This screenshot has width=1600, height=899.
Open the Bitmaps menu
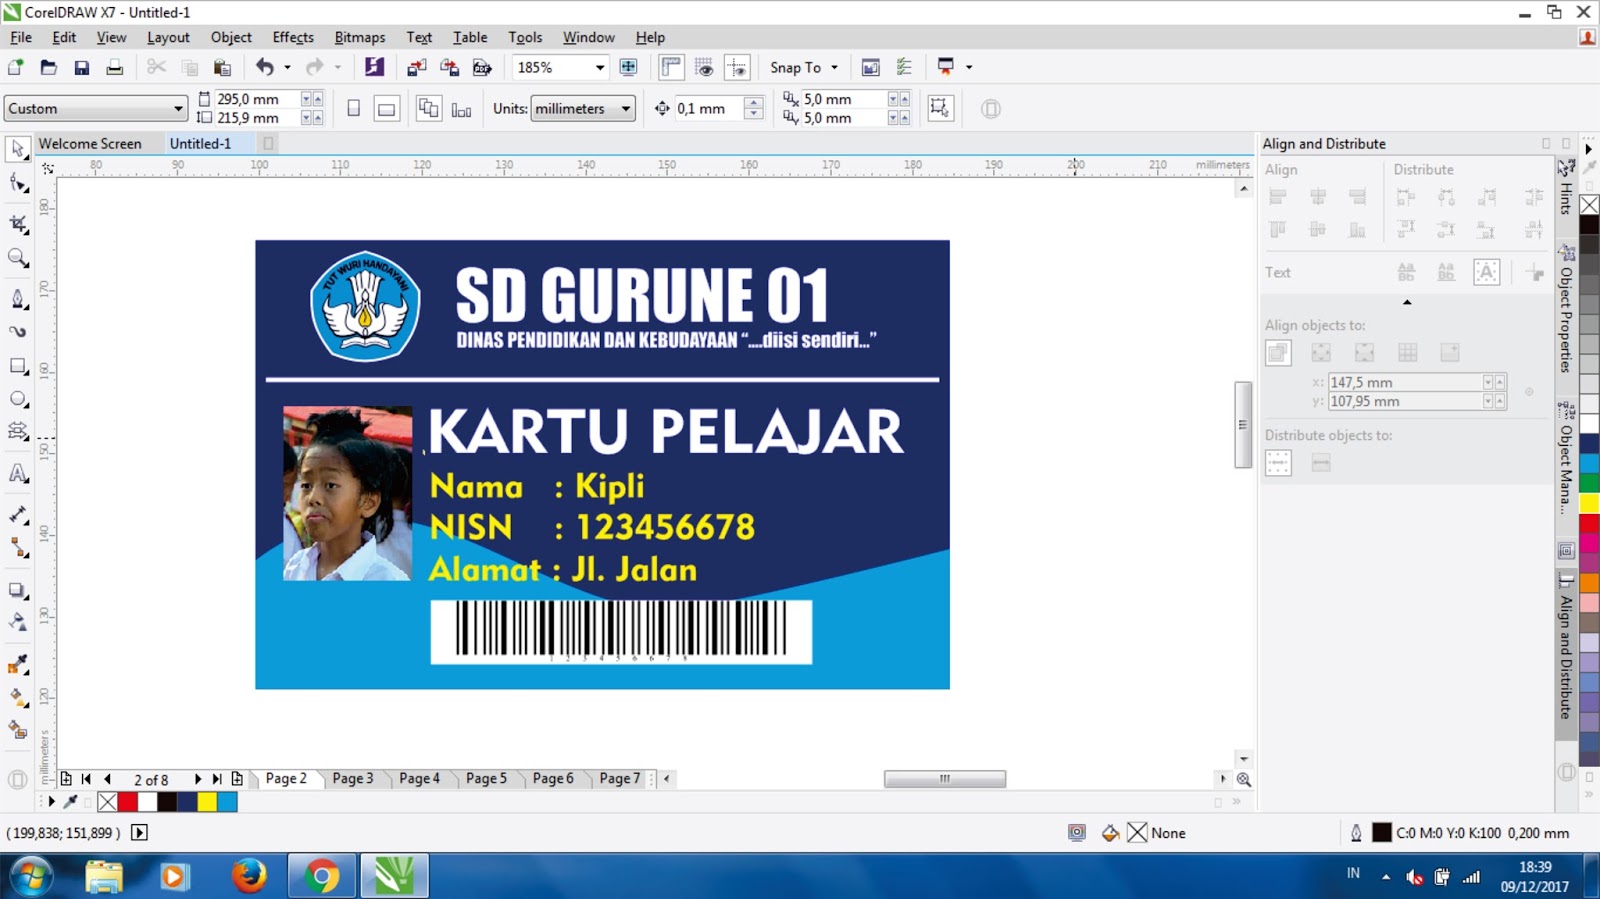pos(360,37)
